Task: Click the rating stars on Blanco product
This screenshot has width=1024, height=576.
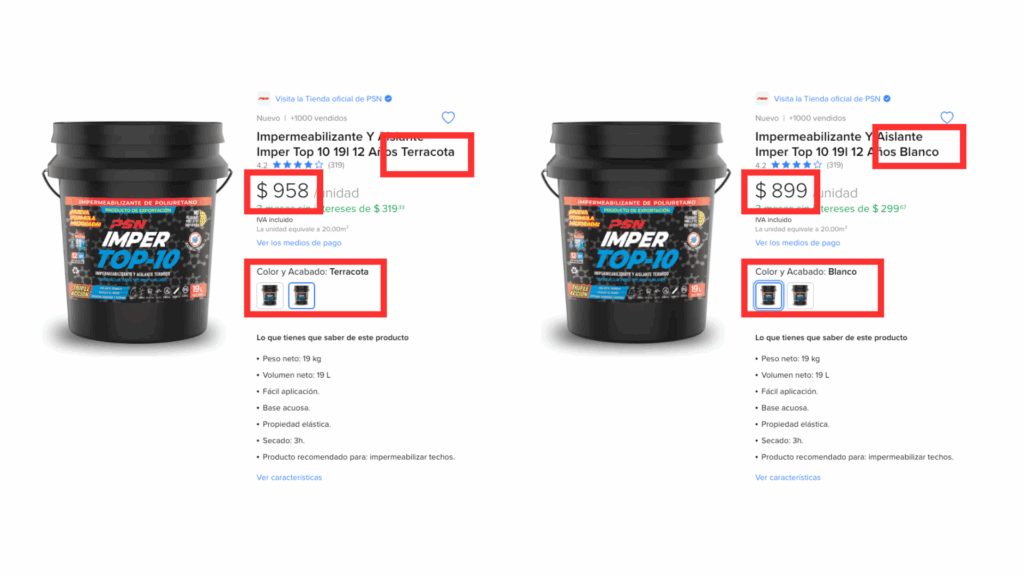Action: [x=797, y=165]
